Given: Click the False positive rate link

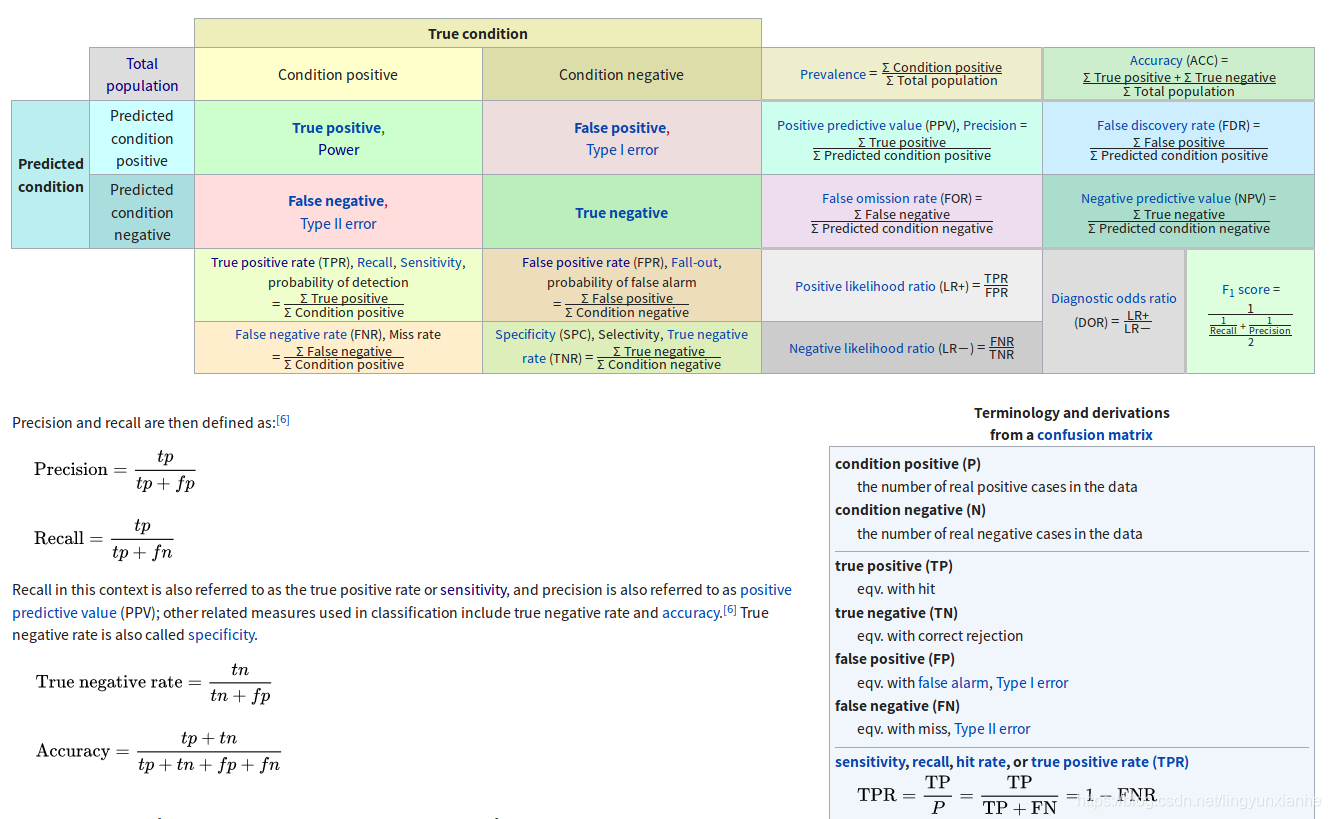Looking at the screenshot, I should (x=576, y=263).
